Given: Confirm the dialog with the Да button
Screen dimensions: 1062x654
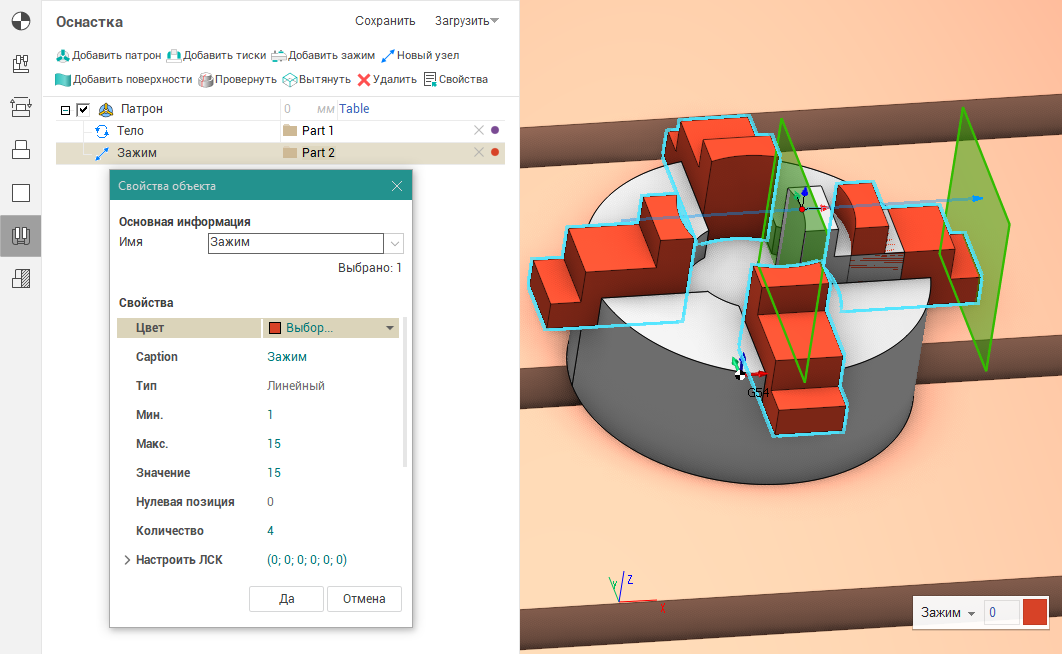Looking at the screenshot, I should pos(287,599).
